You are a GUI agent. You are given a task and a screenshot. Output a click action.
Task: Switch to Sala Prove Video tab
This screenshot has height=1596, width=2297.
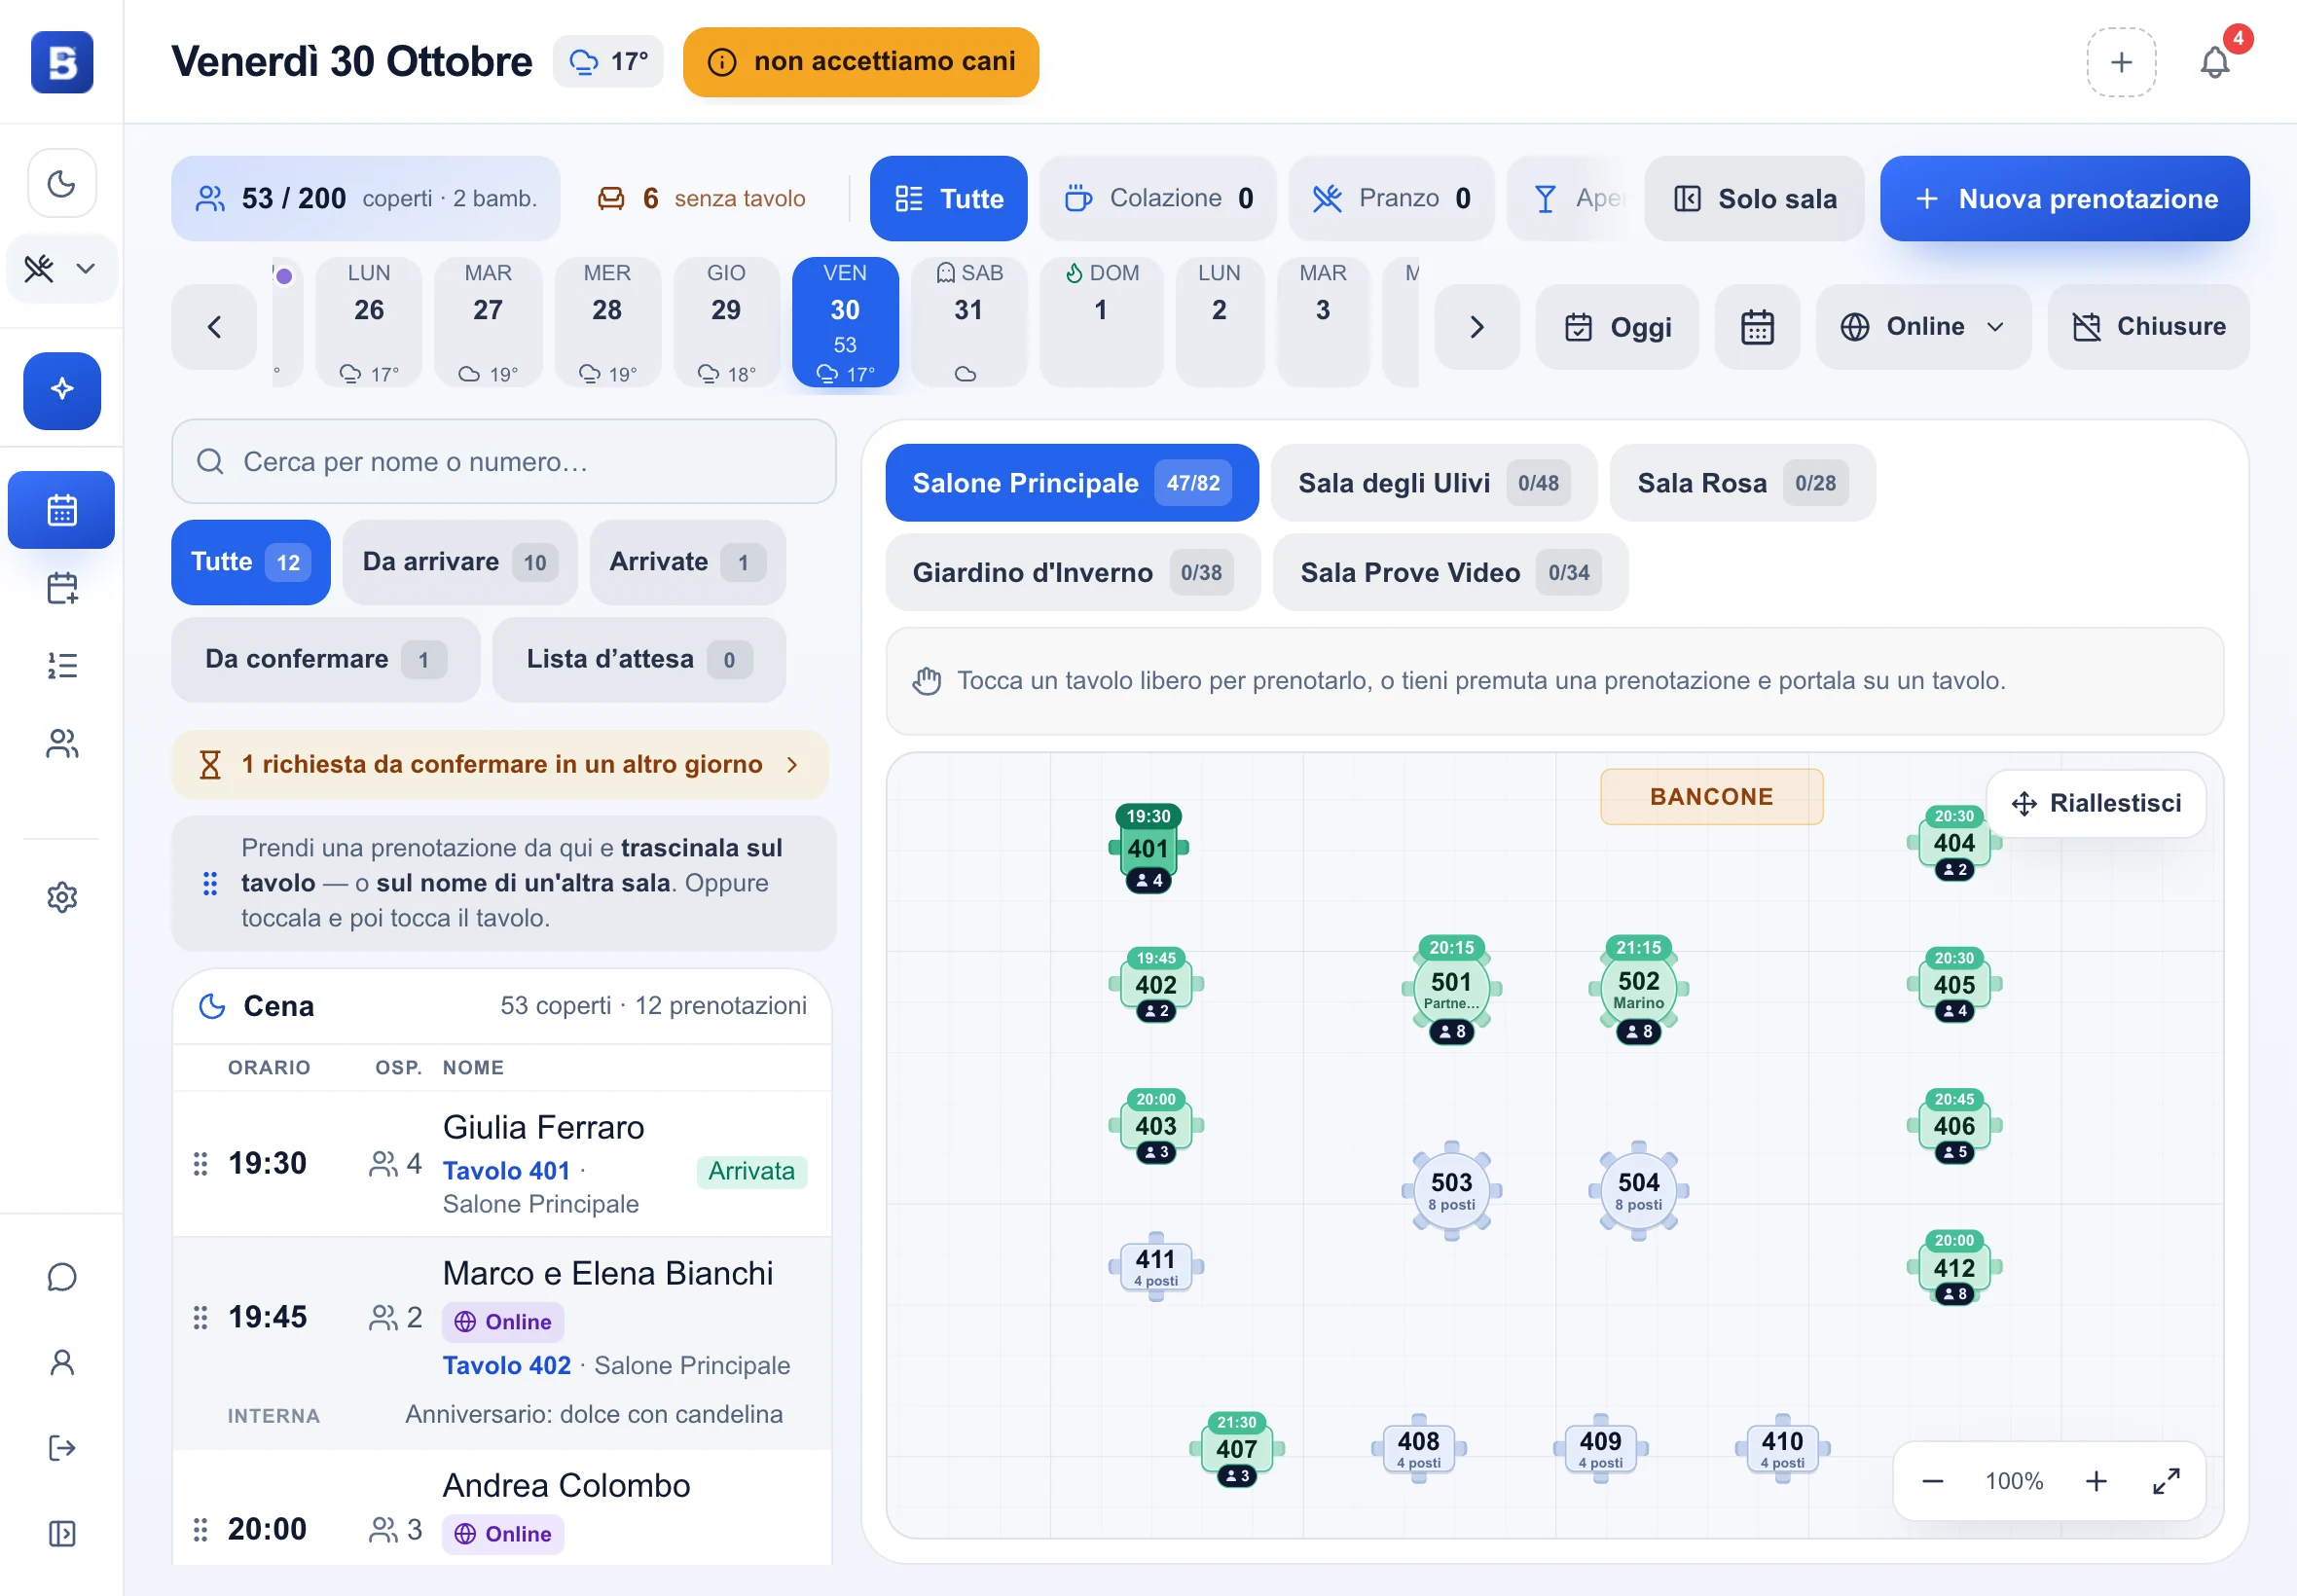coord(1450,572)
